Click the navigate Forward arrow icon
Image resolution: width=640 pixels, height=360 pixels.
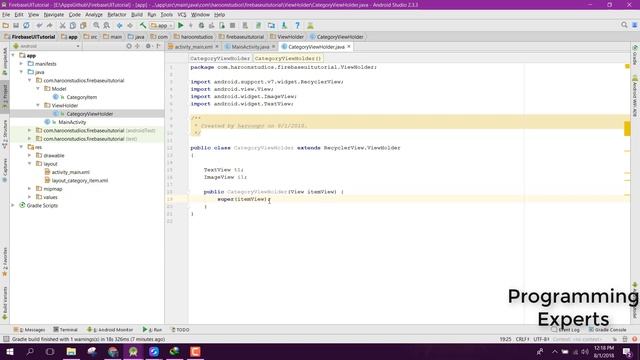pos(130,25)
